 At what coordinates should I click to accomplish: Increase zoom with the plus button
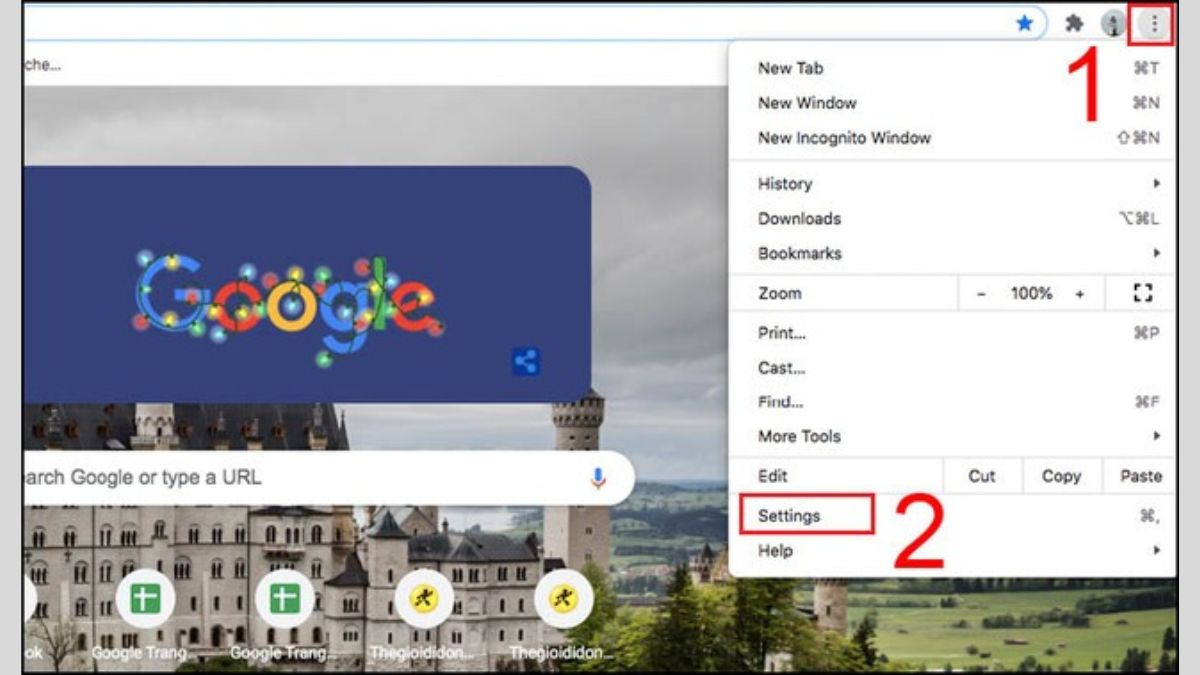click(1079, 294)
